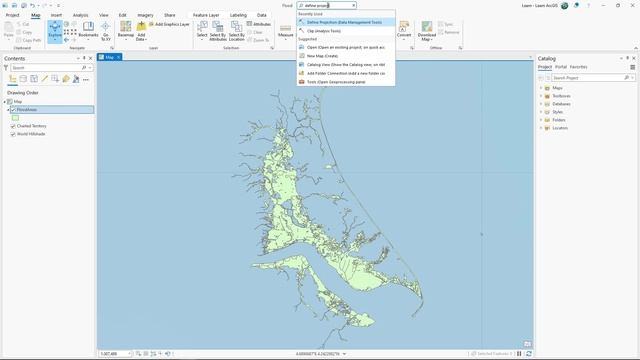Screen dimensions: 640x360
Task: Expand the Toolboxes node in Catalog
Action: [x=541, y=96]
